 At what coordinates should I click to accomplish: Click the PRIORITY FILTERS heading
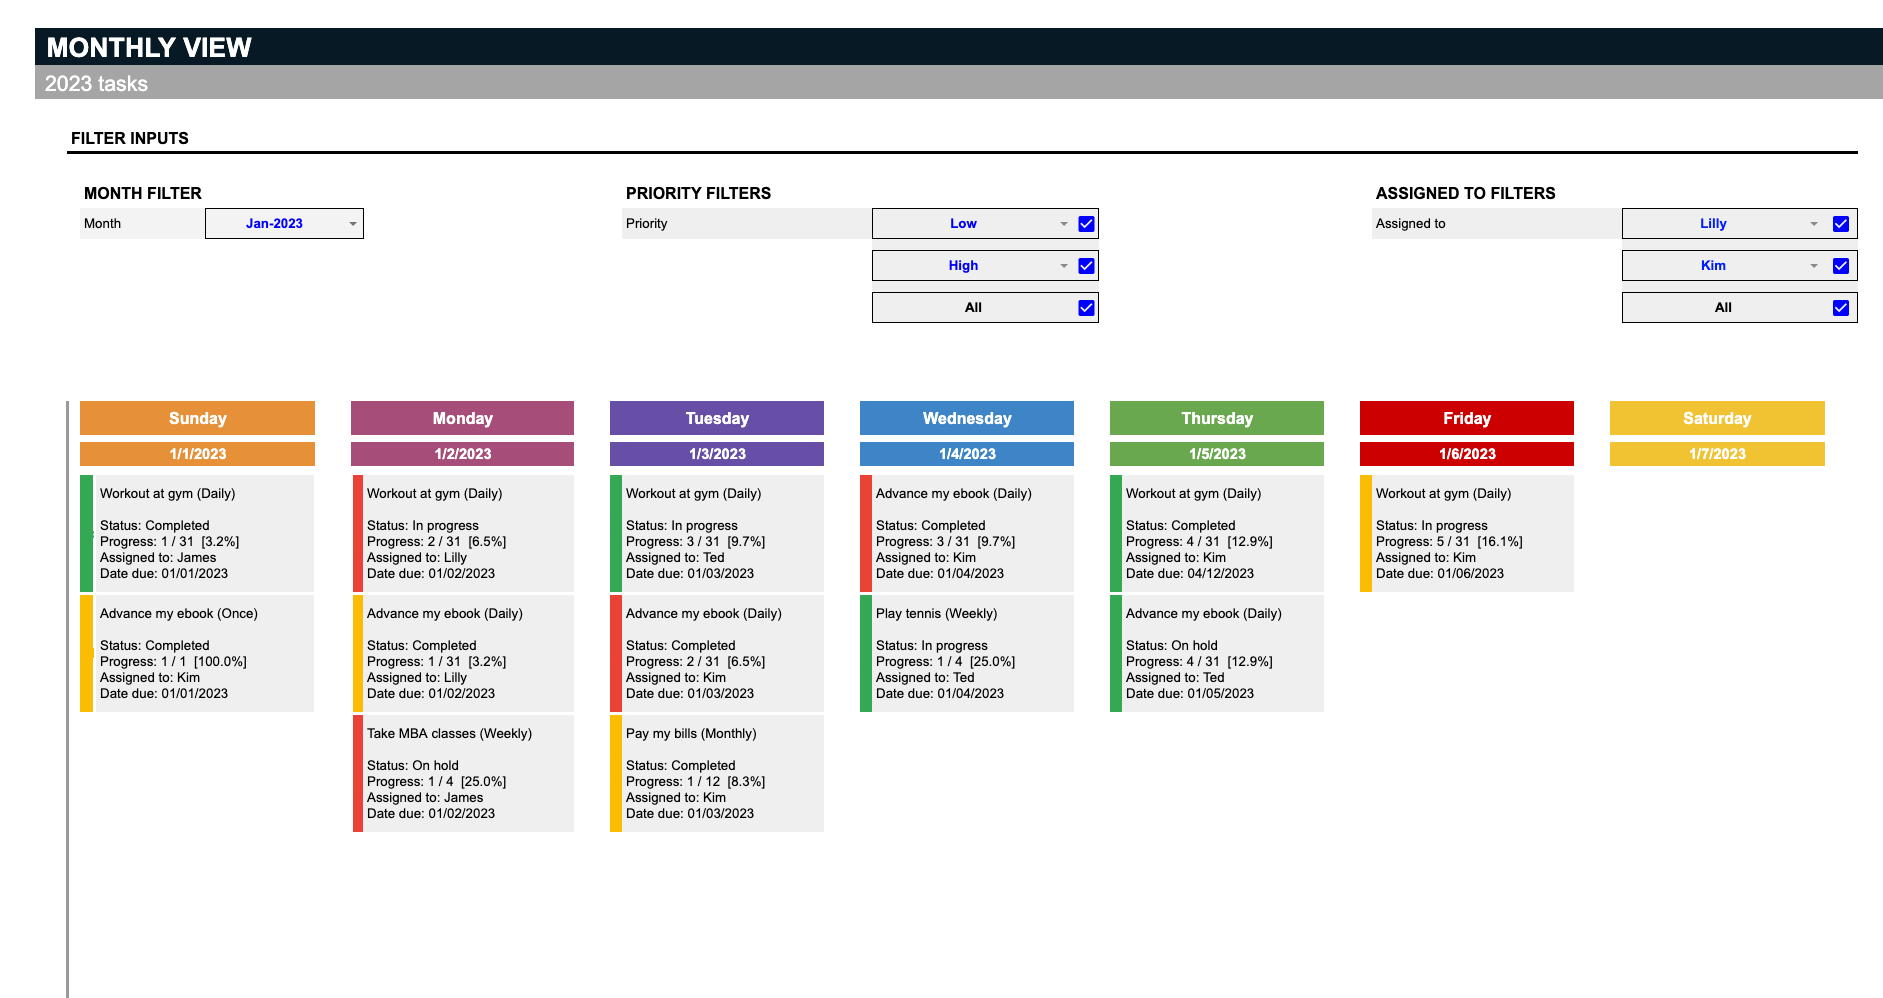[698, 193]
